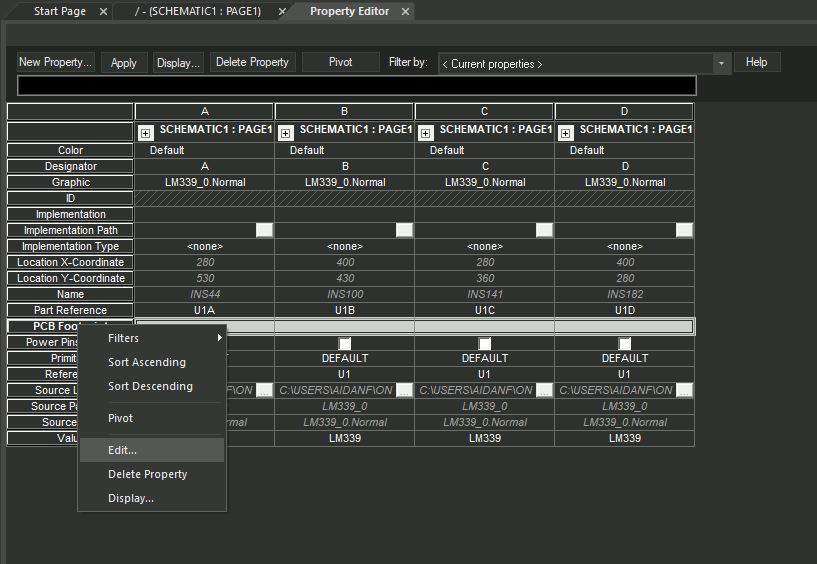Screen dimensions: 817x564
Task: Select column header D
Action: [625, 112]
